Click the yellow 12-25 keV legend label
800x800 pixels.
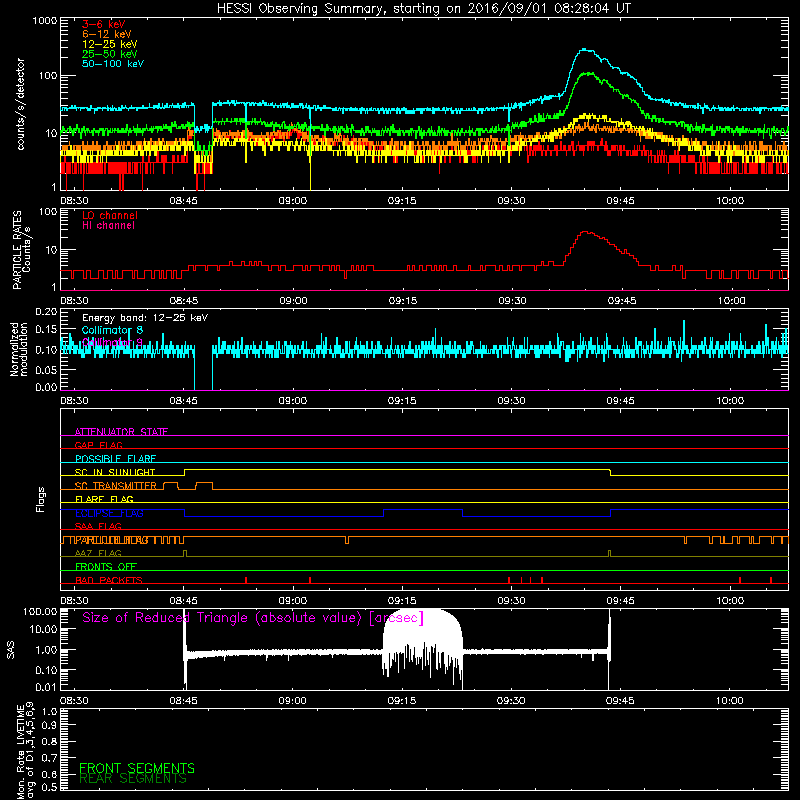point(110,44)
